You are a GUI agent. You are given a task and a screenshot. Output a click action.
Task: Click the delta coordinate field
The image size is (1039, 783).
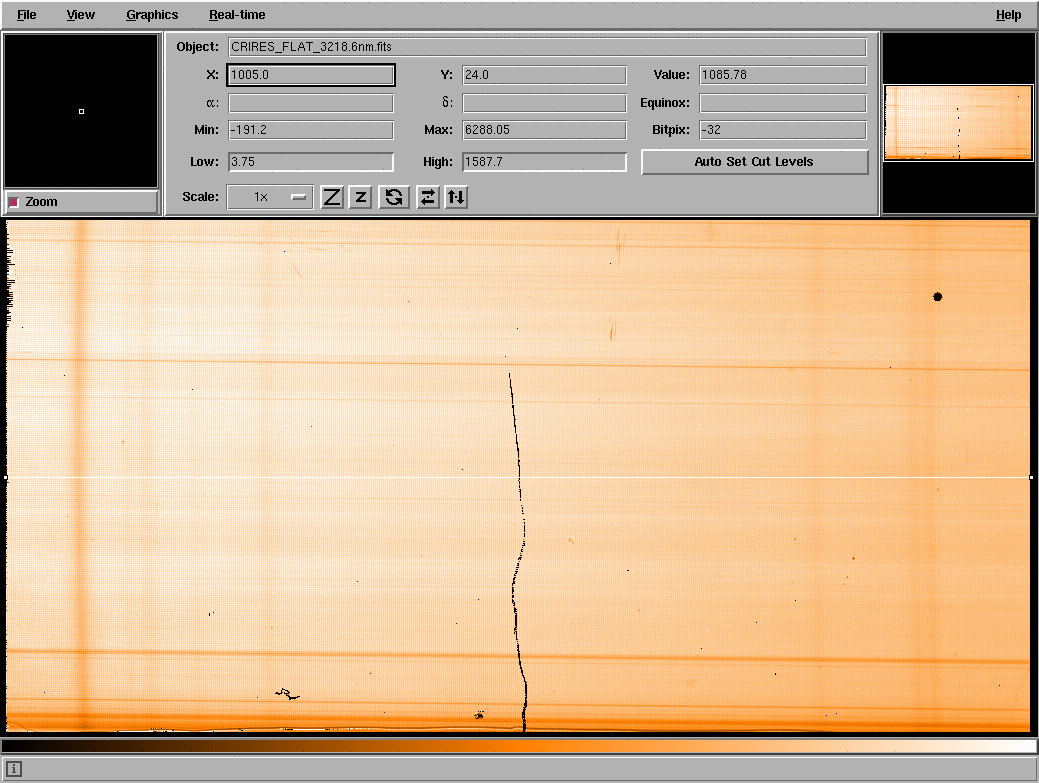point(544,103)
